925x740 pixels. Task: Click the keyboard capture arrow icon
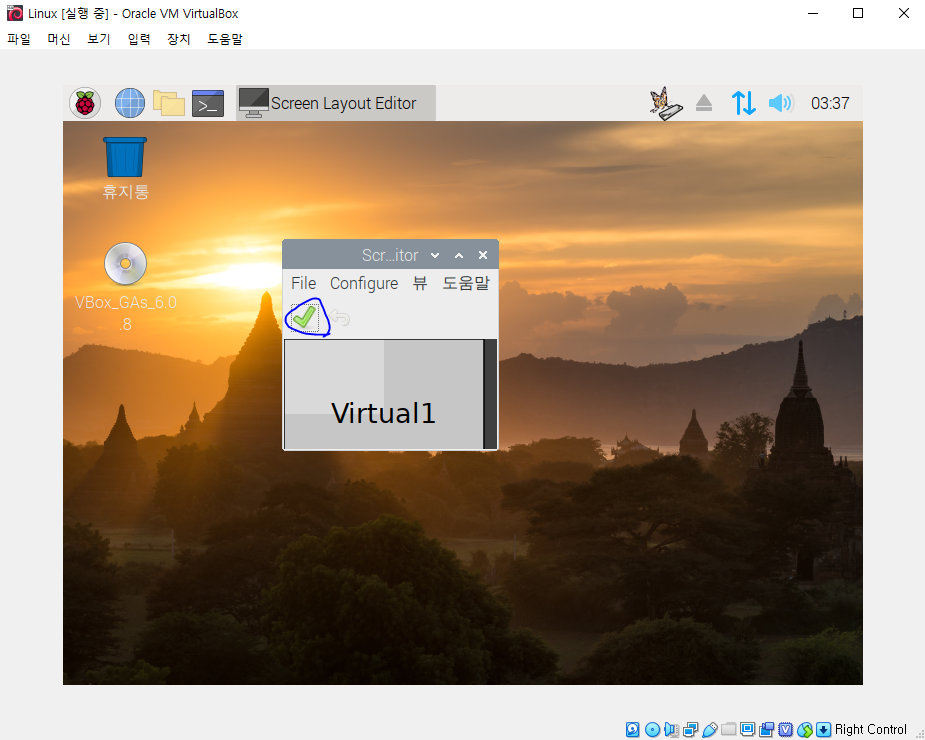tap(824, 729)
